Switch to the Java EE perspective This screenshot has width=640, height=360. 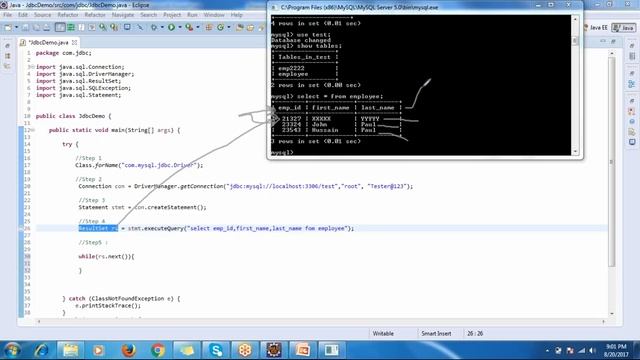(x=595, y=27)
